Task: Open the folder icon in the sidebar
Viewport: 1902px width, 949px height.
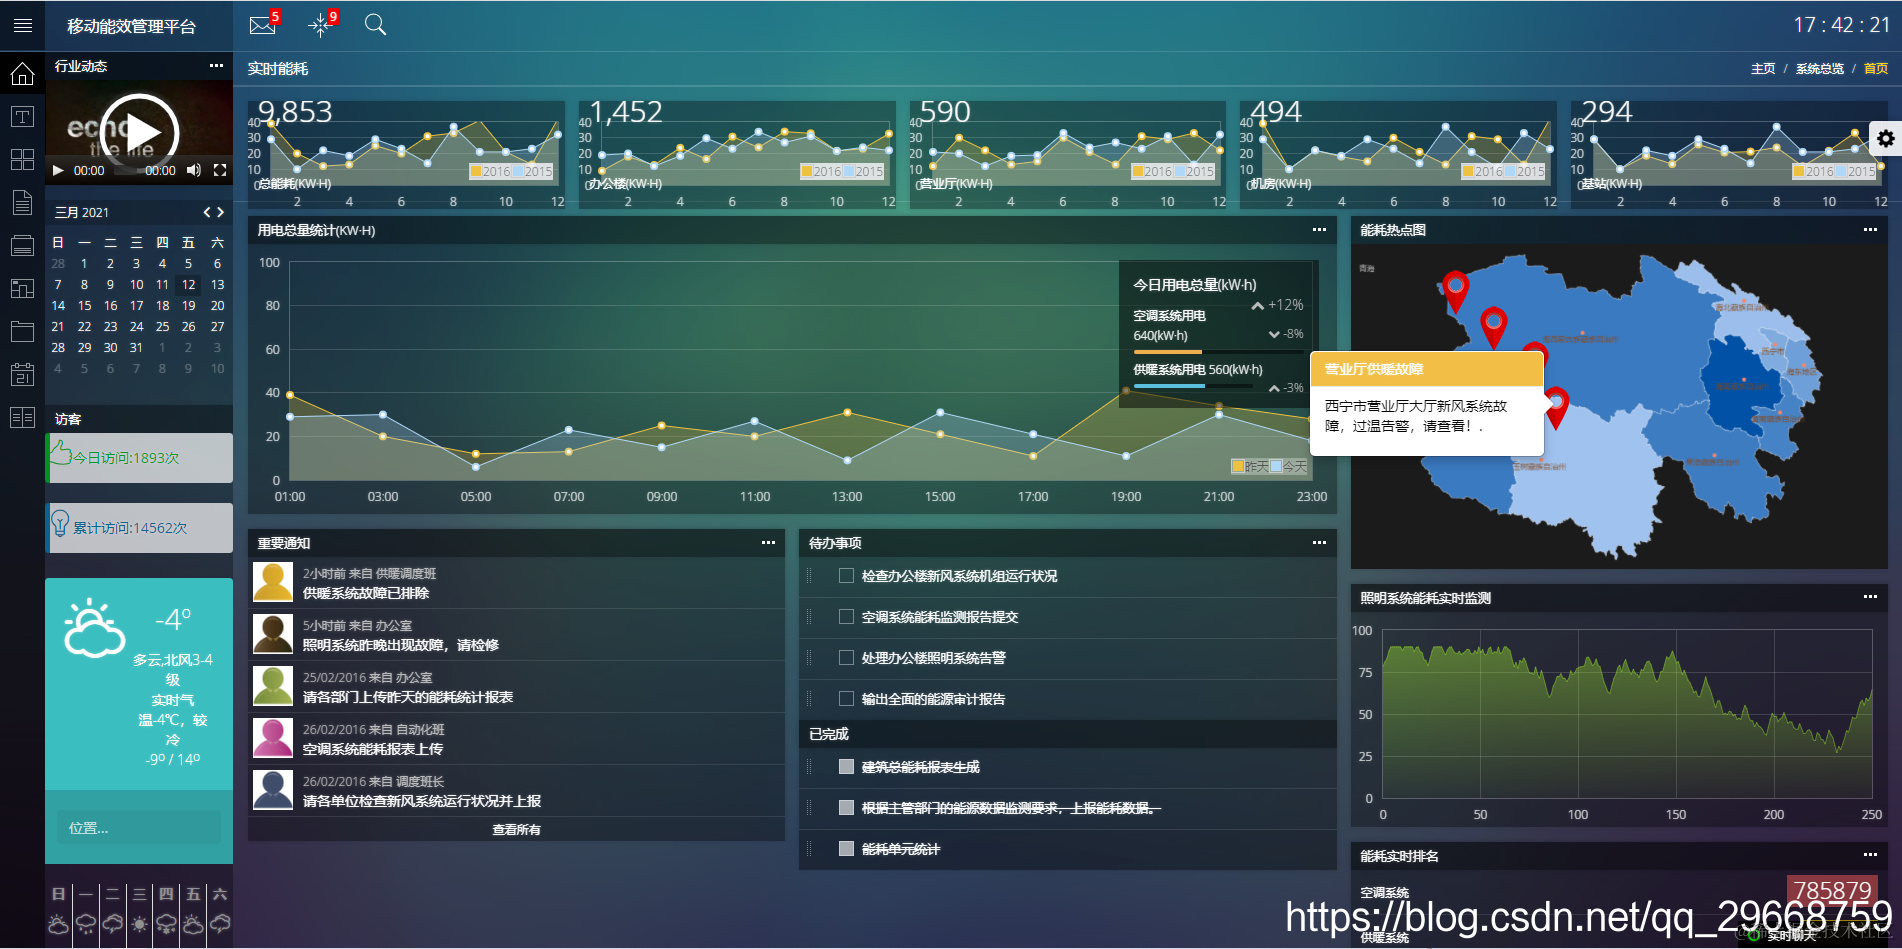Action: 22,331
